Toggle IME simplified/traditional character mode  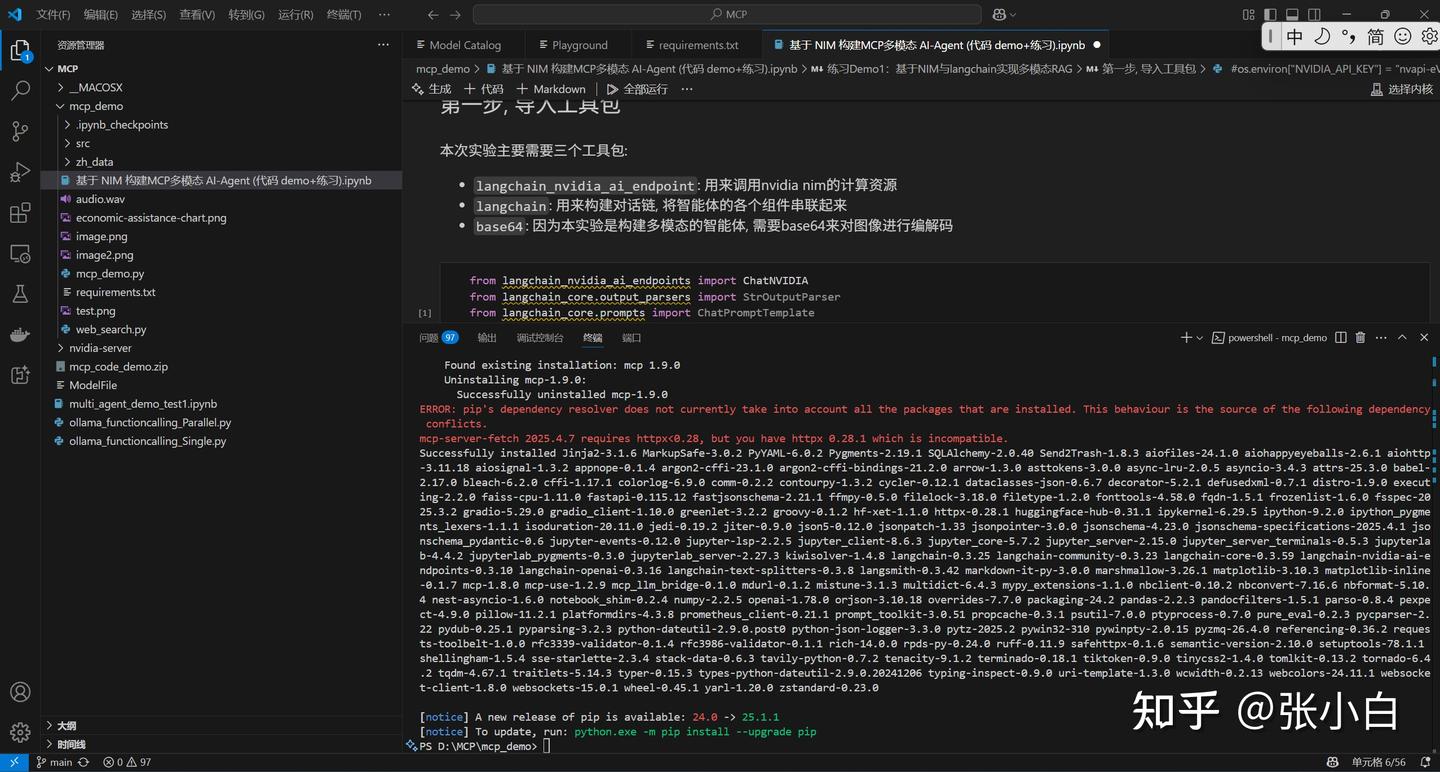click(x=1376, y=37)
